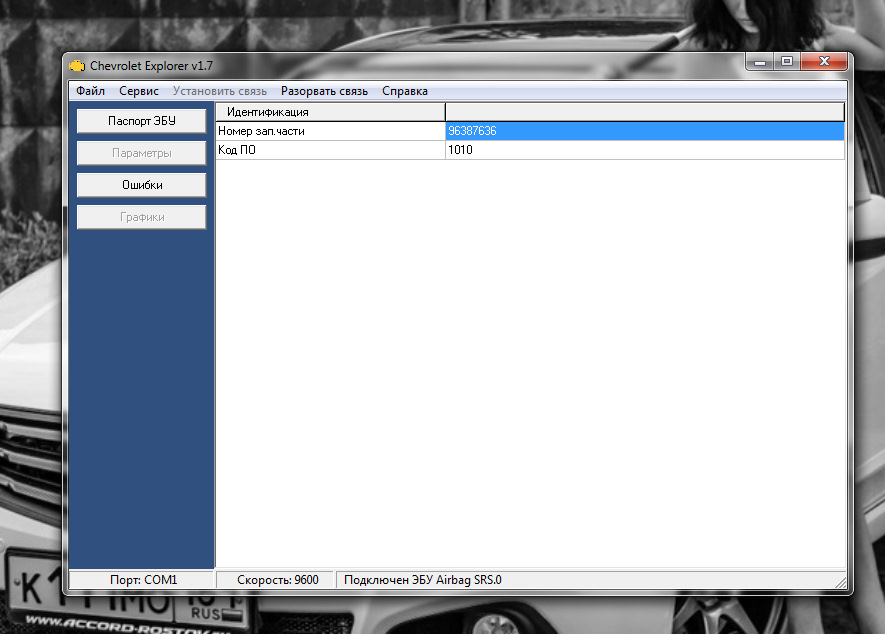
Task: Maximize the Chevrolet Explorer window
Action: click(787, 62)
